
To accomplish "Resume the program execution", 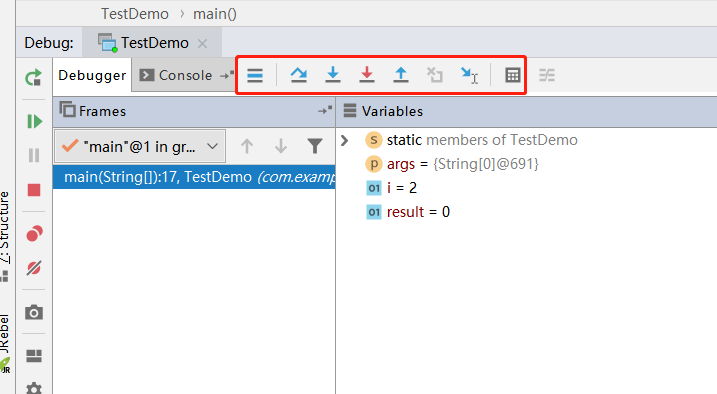I will pos(34,122).
